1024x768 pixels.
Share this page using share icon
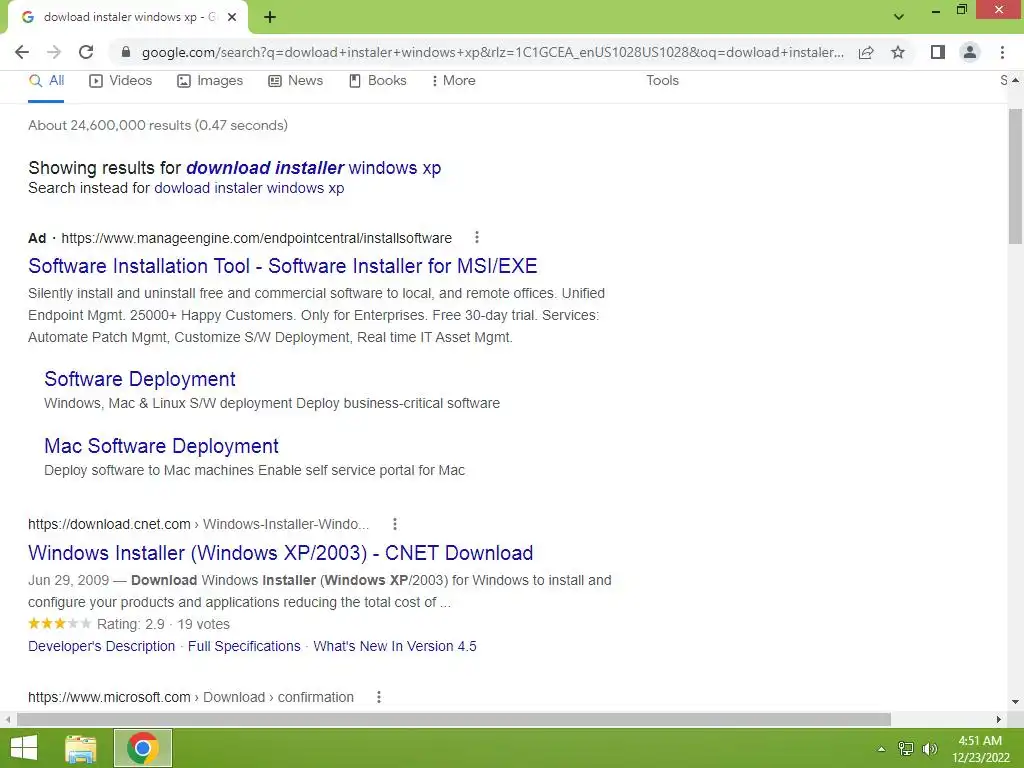click(x=866, y=52)
